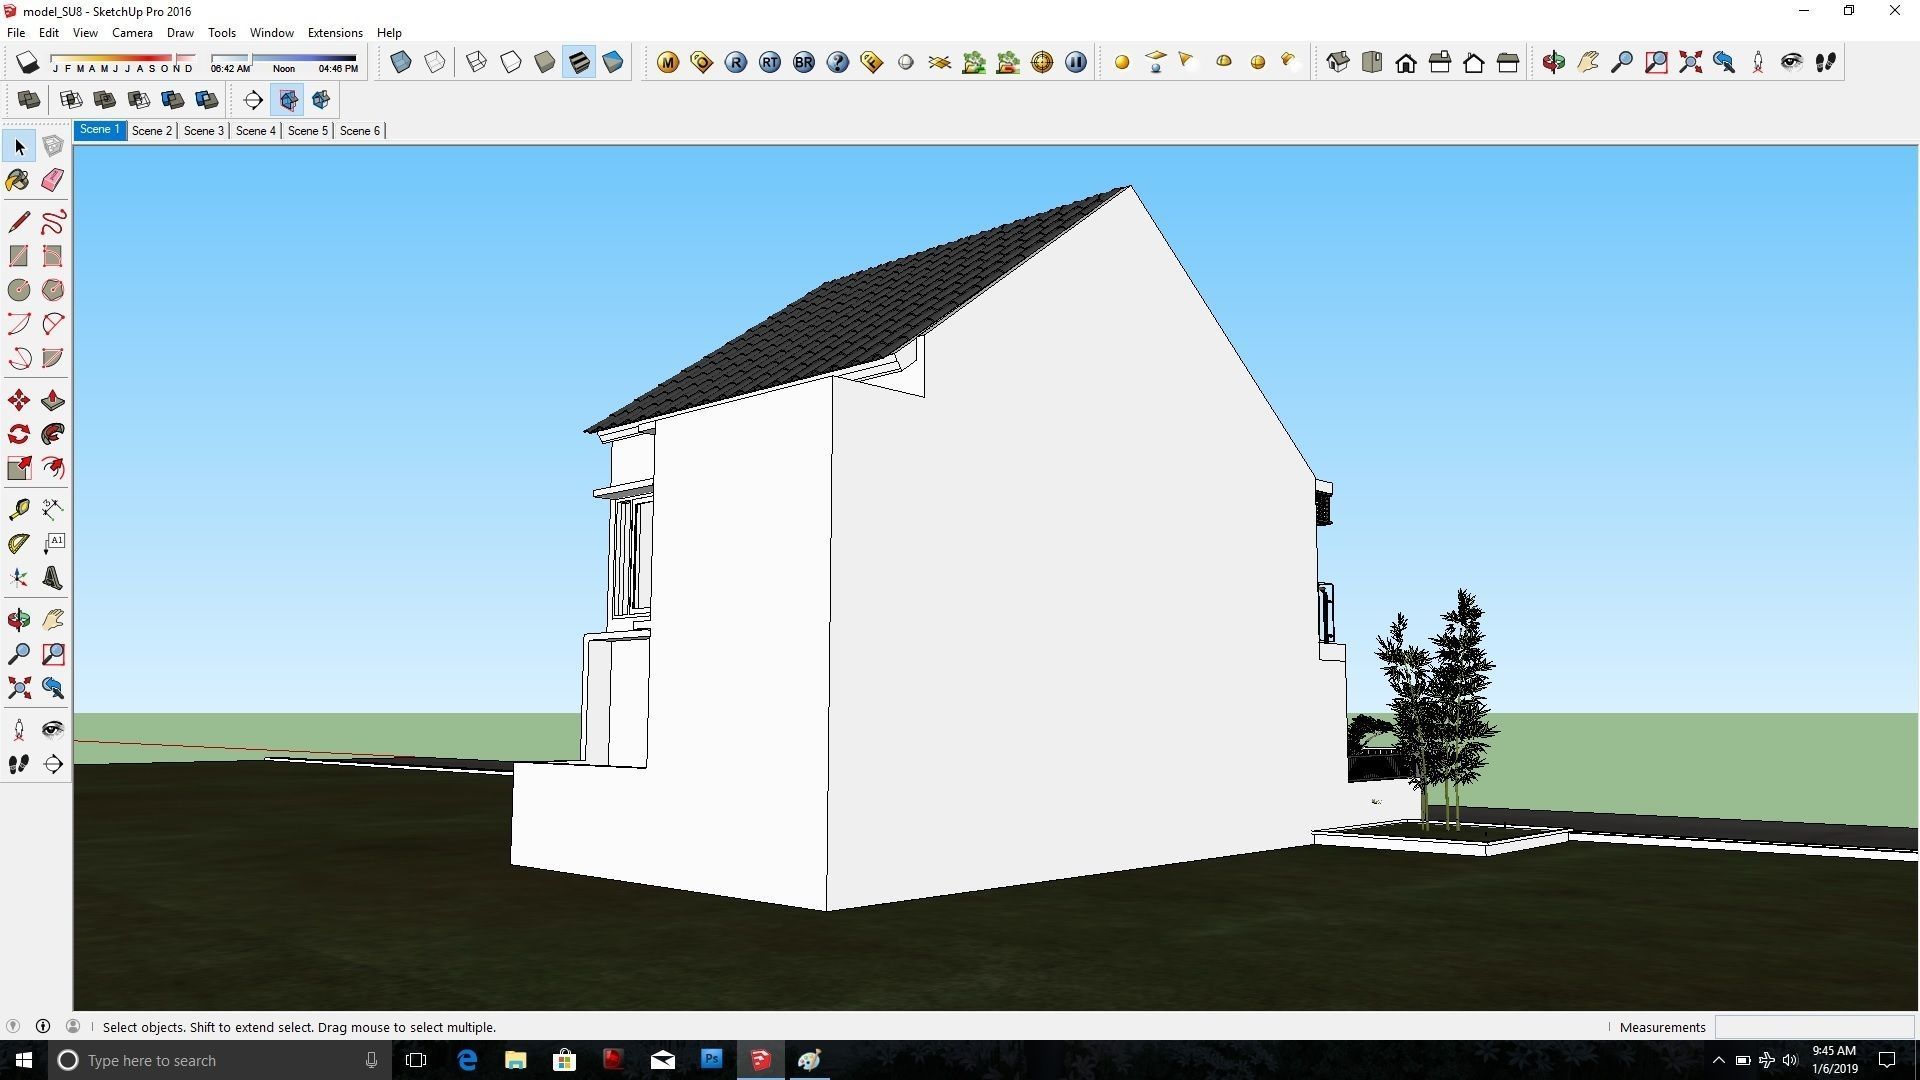Click Section Plane tool in left toolbar
1920x1080 pixels.
[53, 764]
